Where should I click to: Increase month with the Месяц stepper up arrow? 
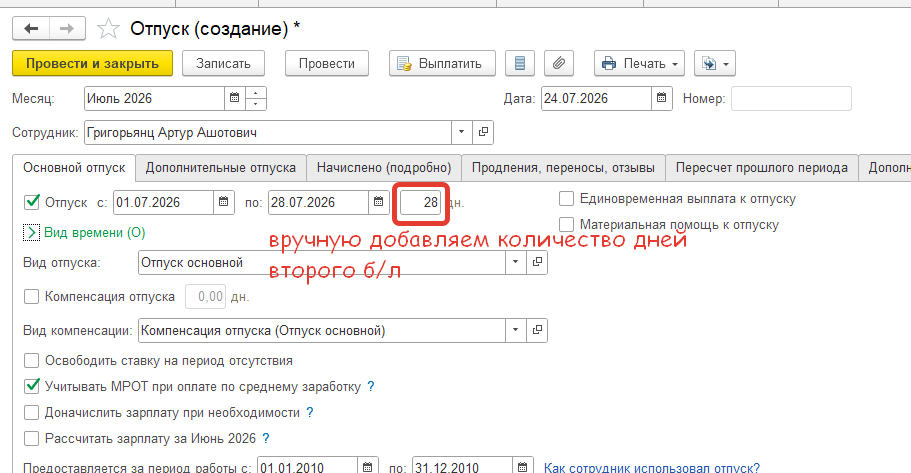256,93
